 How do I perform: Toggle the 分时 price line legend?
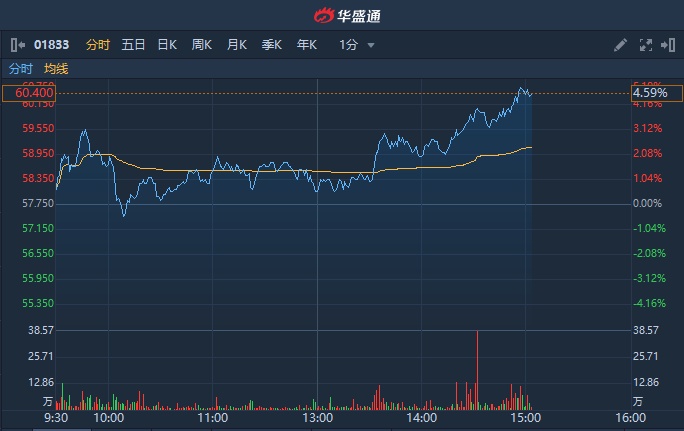click(x=20, y=68)
